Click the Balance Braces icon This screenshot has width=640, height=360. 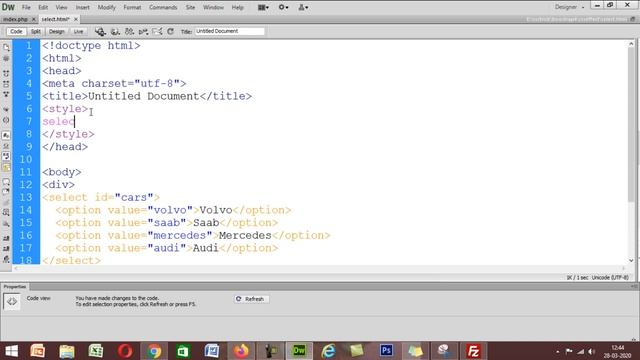coord(6,120)
